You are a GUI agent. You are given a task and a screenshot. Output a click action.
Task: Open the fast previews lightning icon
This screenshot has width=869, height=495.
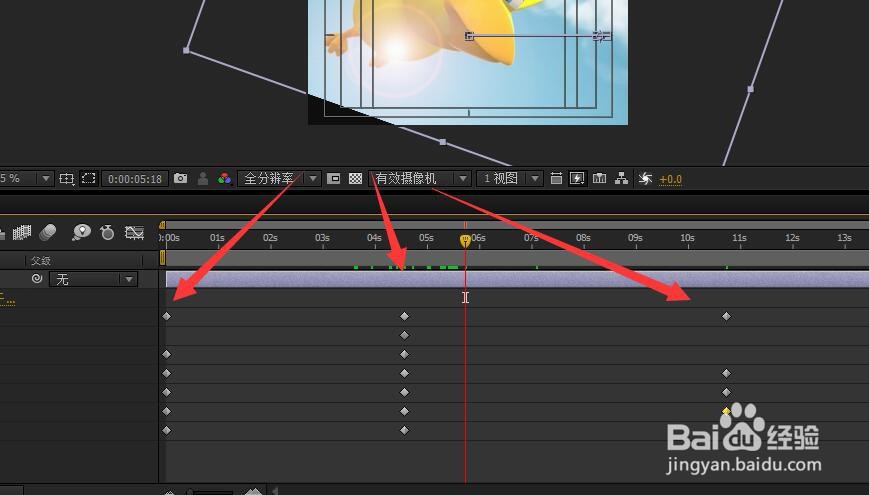click(x=577, y=178)
